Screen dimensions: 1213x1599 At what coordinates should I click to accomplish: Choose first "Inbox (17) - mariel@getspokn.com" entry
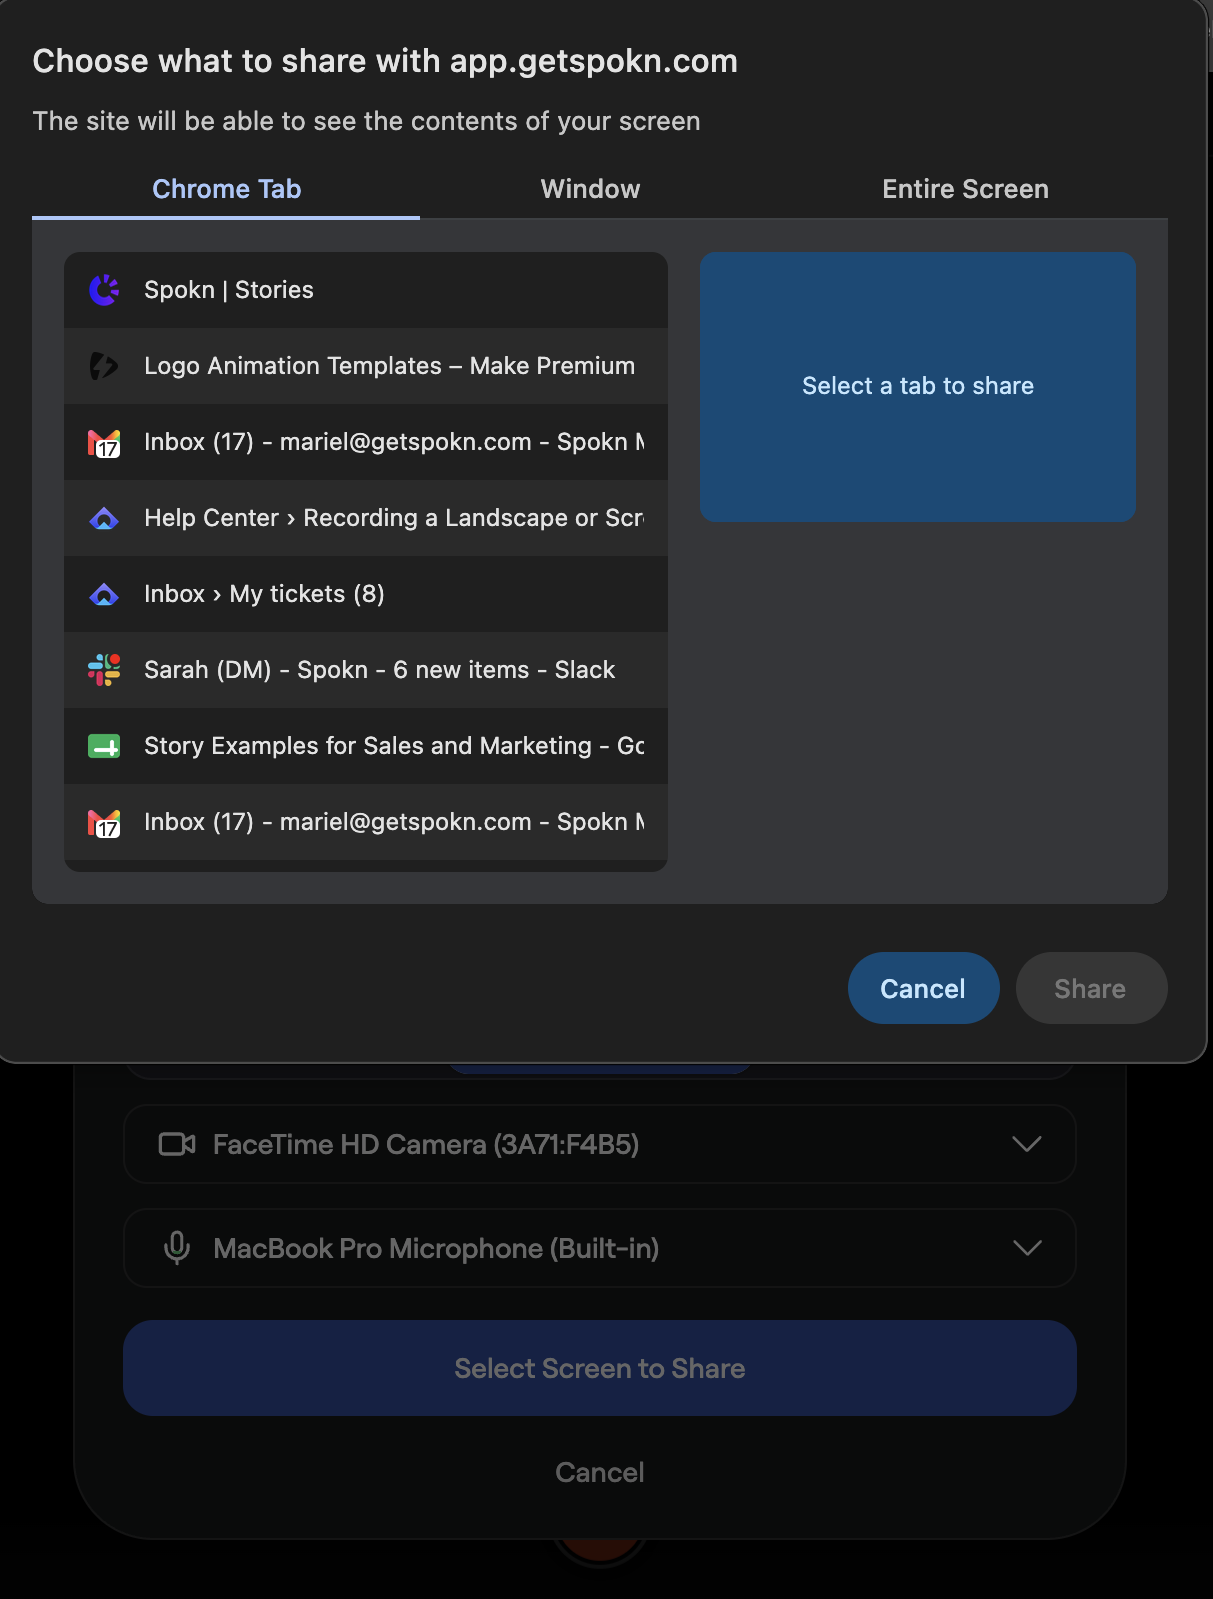pos(366,442)
